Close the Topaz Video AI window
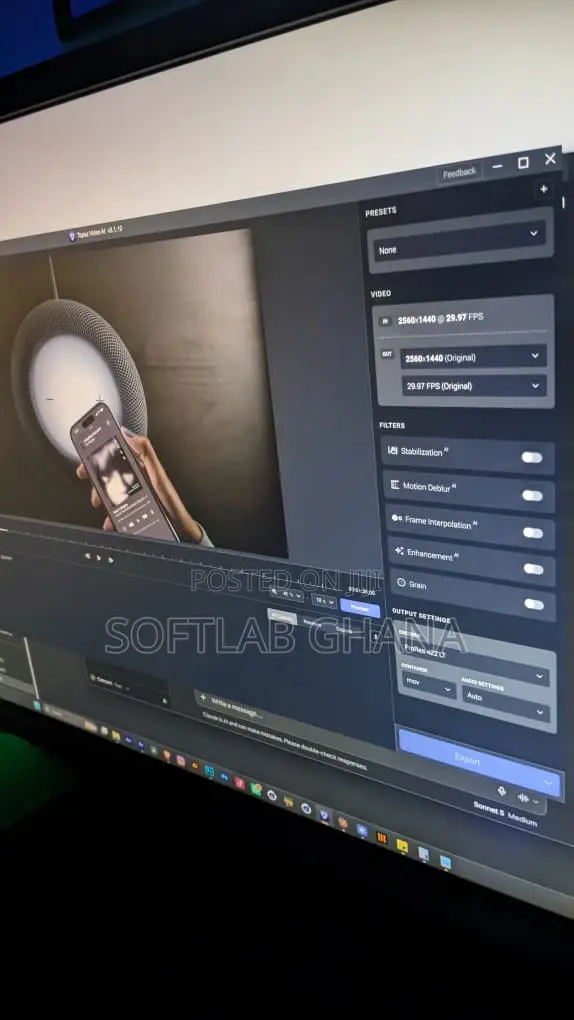This screenshot has width=574, height=1020. [551, 158]
